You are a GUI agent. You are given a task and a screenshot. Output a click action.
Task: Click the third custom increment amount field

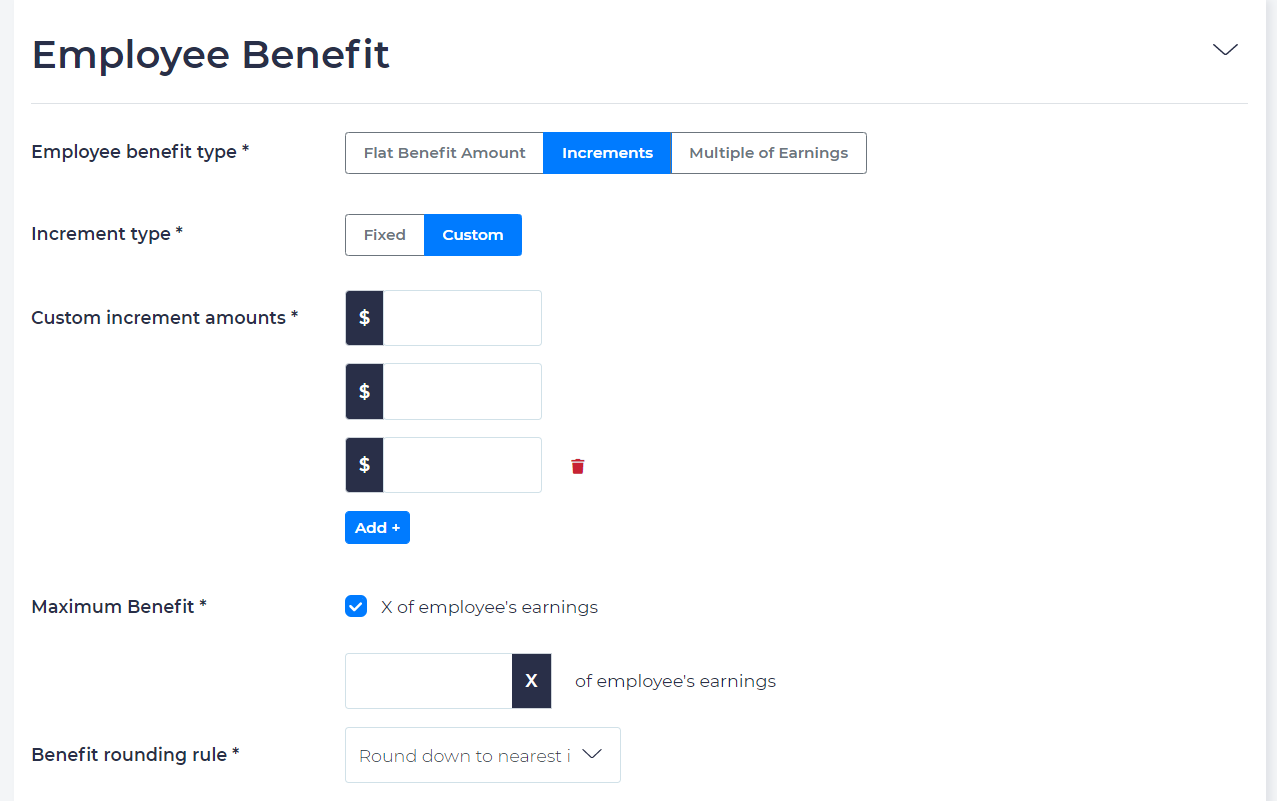[x=462, y=464]
